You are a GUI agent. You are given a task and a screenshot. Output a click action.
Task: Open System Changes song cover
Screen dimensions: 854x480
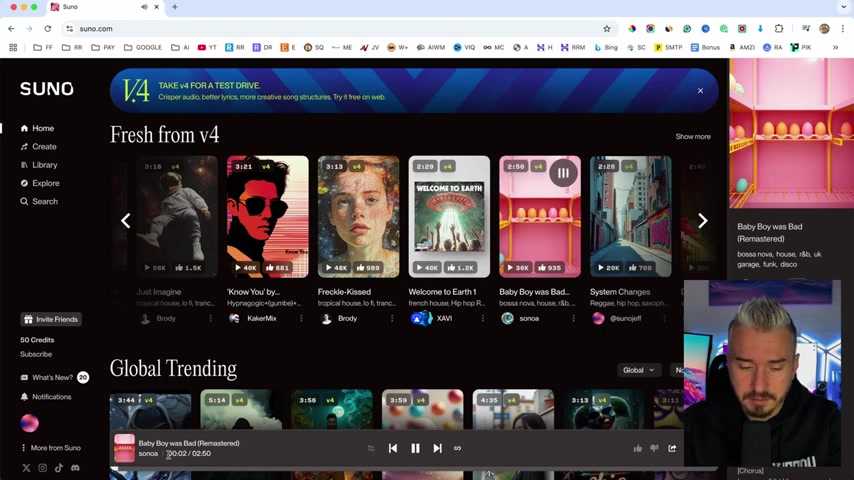tap(631, 216)
